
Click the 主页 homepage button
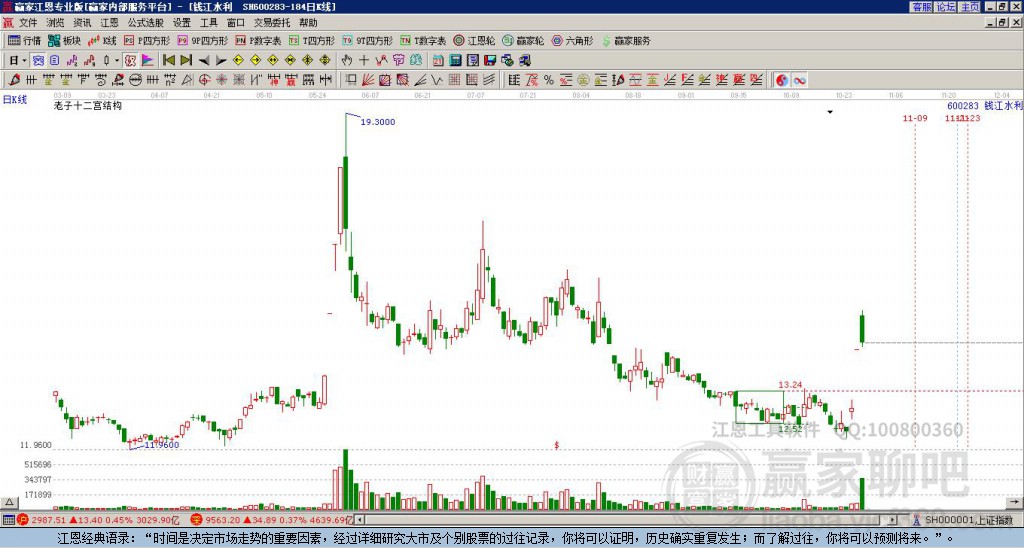[x=970, y=7]
